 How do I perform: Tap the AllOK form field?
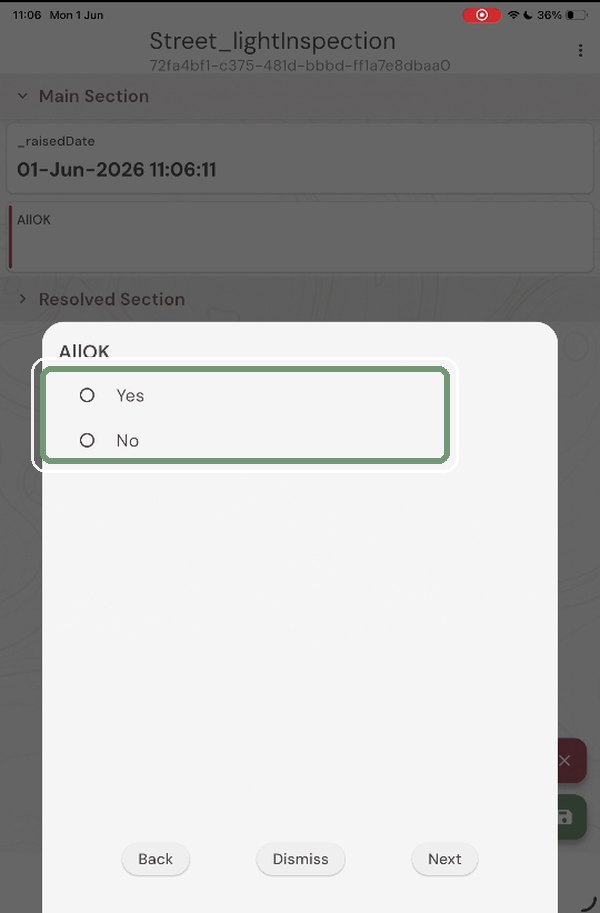300,237
